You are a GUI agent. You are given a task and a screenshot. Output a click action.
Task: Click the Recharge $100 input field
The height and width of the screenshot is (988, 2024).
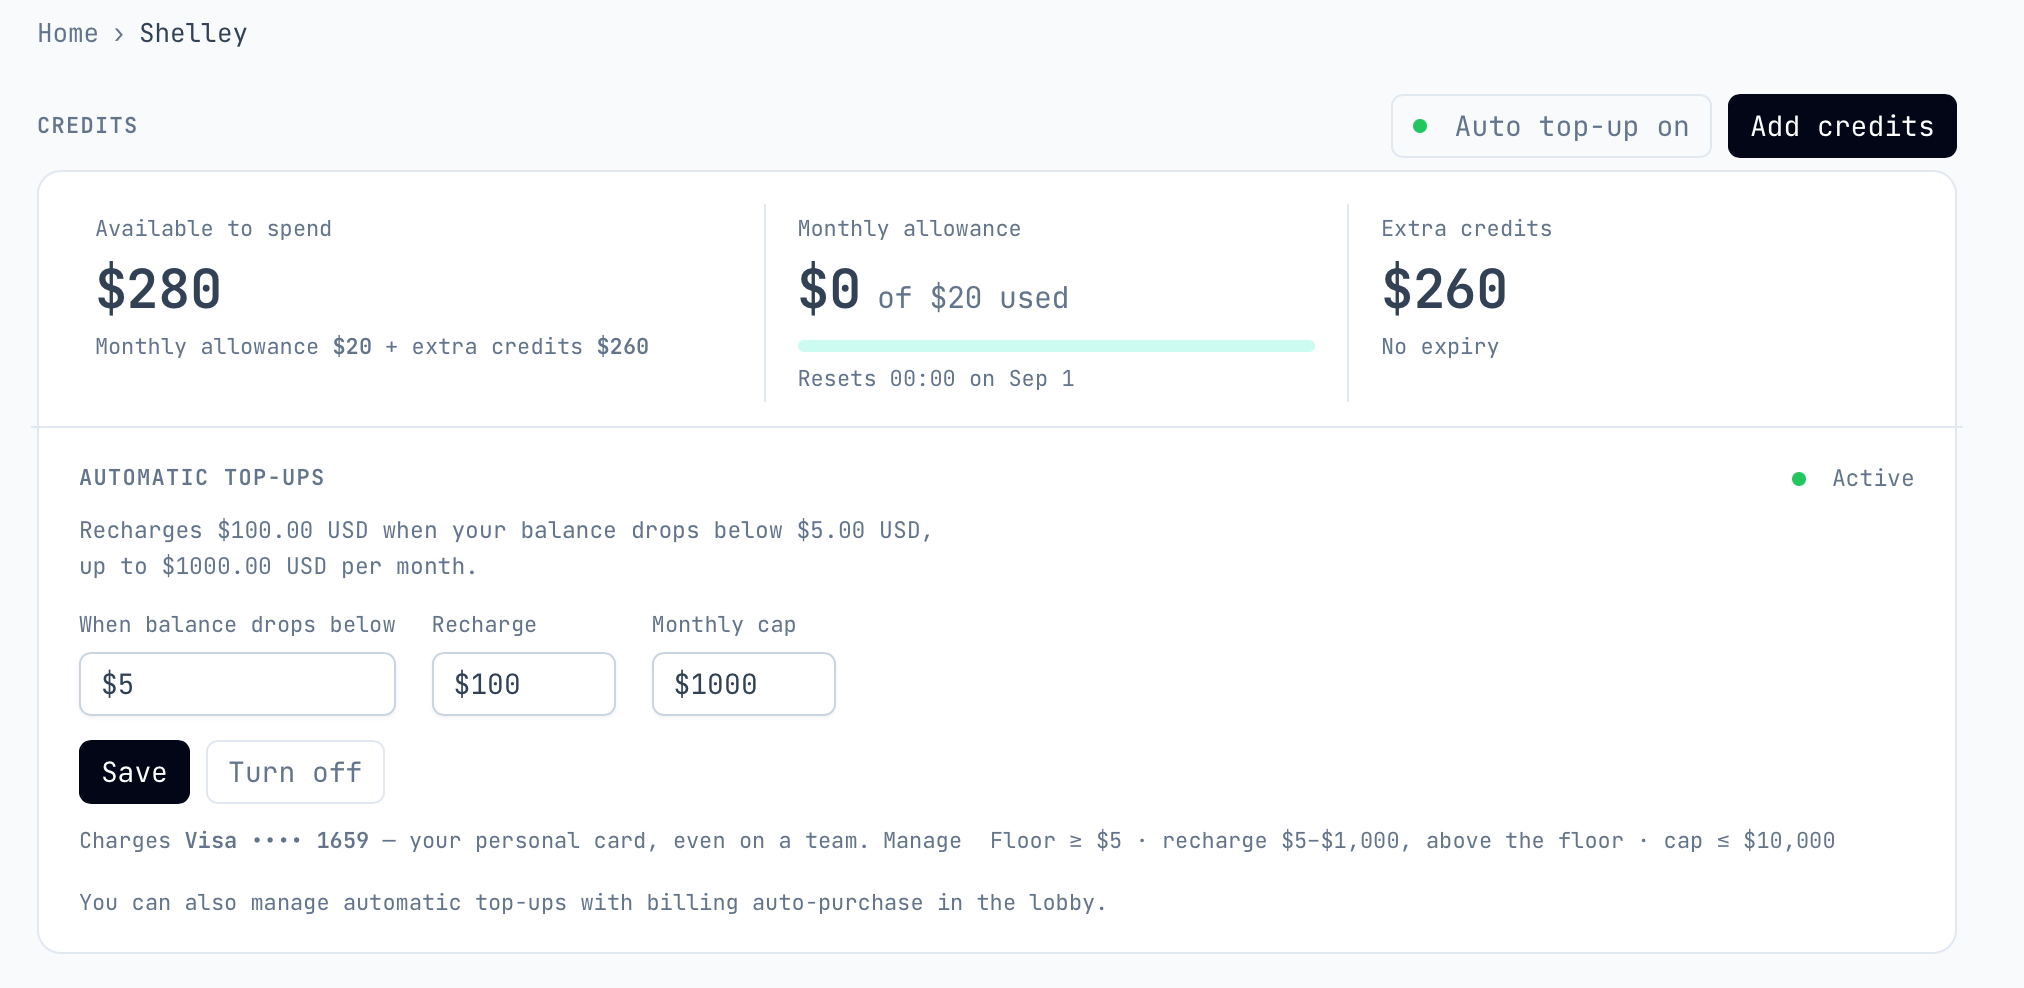tap(523, 684)
